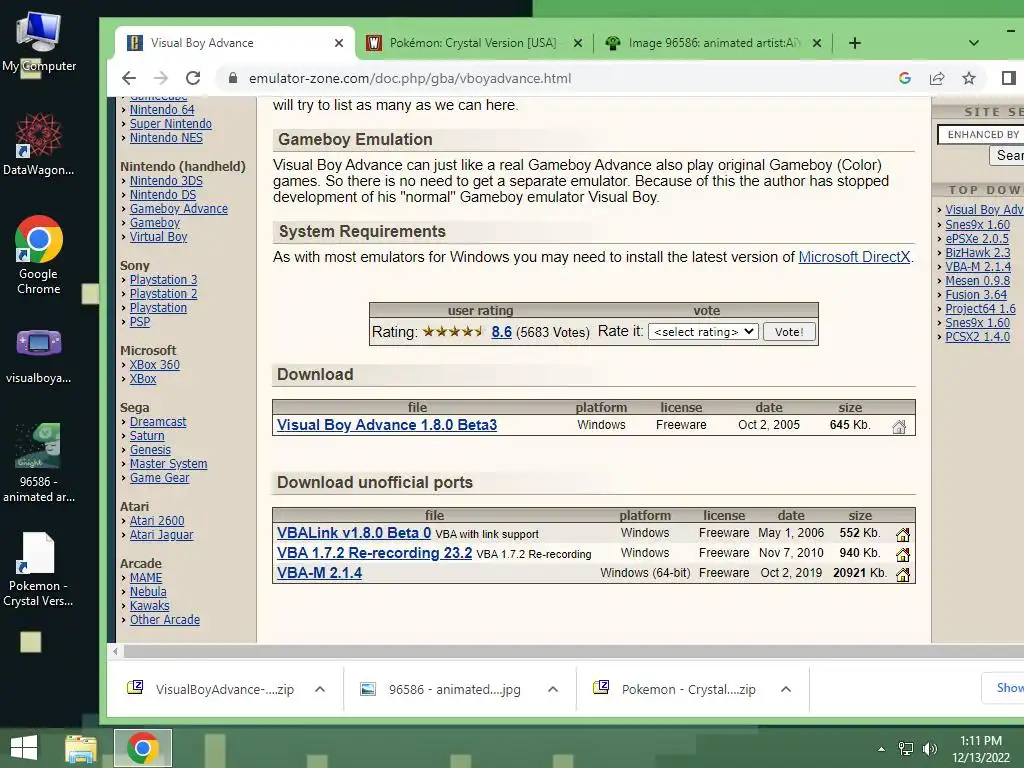
Task: Open MAME arcade sidebar link
Action: 146,578
